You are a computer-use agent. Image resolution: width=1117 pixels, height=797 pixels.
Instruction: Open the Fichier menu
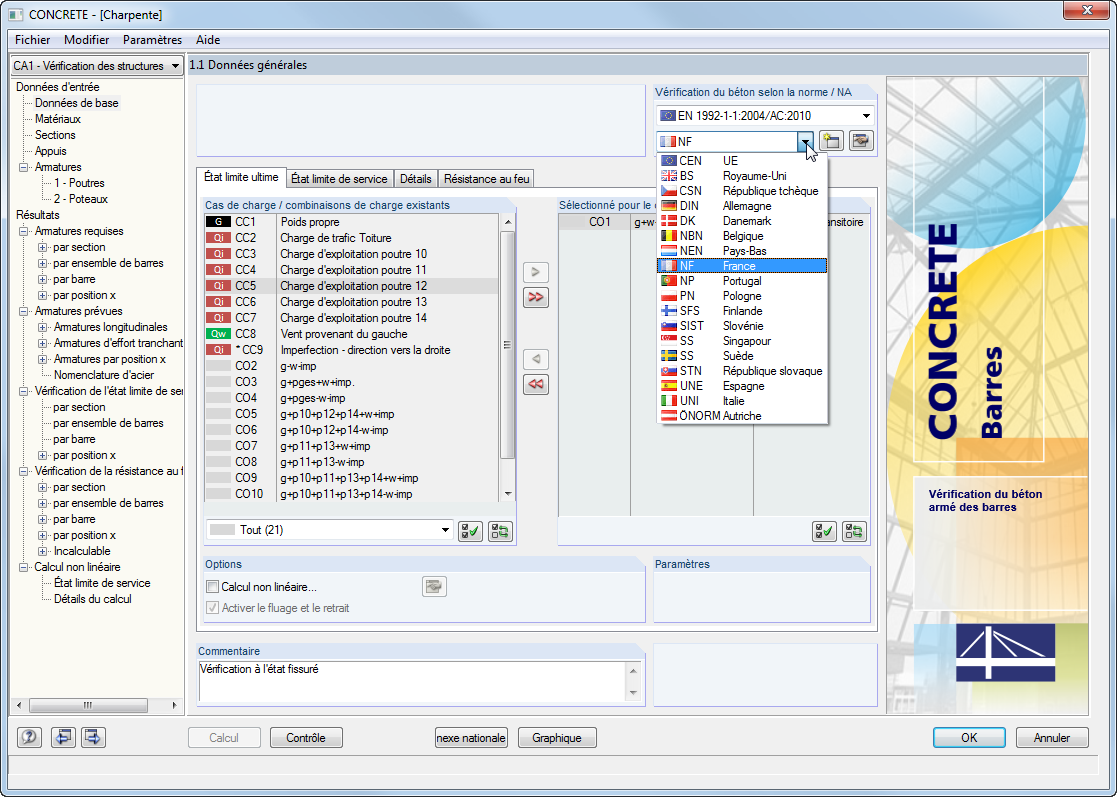[33, 40]
